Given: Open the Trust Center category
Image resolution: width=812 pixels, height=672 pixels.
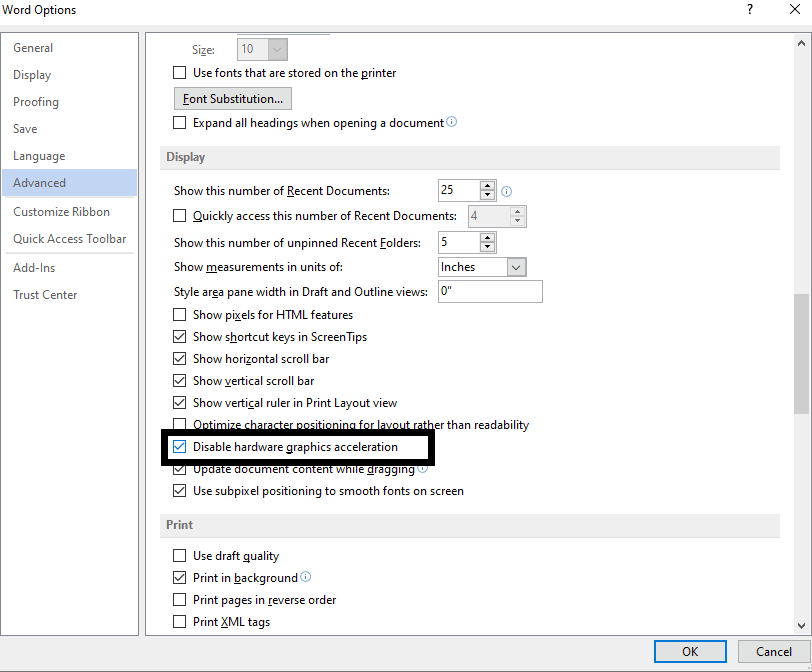Looking at the screenshot, I should click(70, 295).
